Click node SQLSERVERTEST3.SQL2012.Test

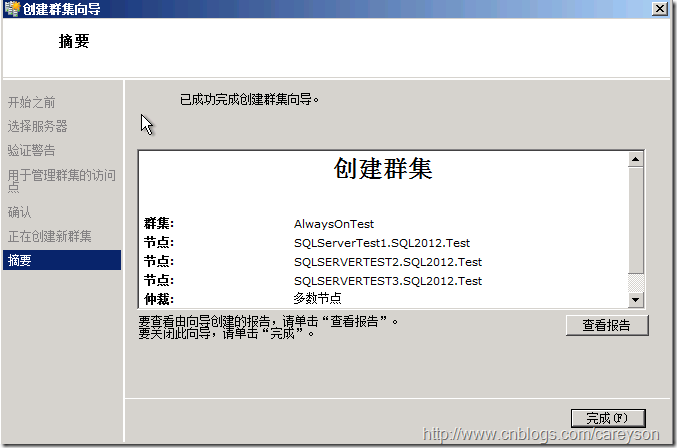388,281
